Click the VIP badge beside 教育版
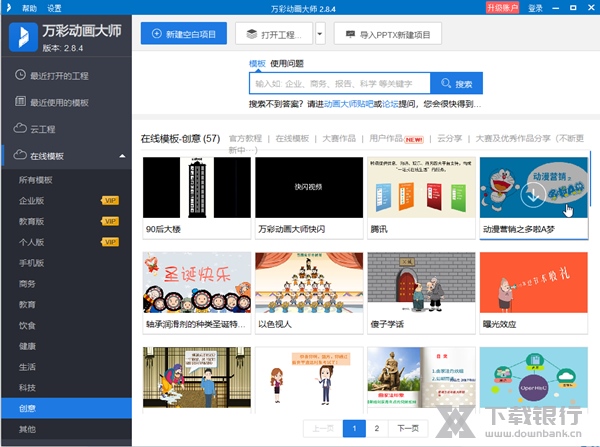Viewport: 600px width, 447px height. tap(110, 221)
